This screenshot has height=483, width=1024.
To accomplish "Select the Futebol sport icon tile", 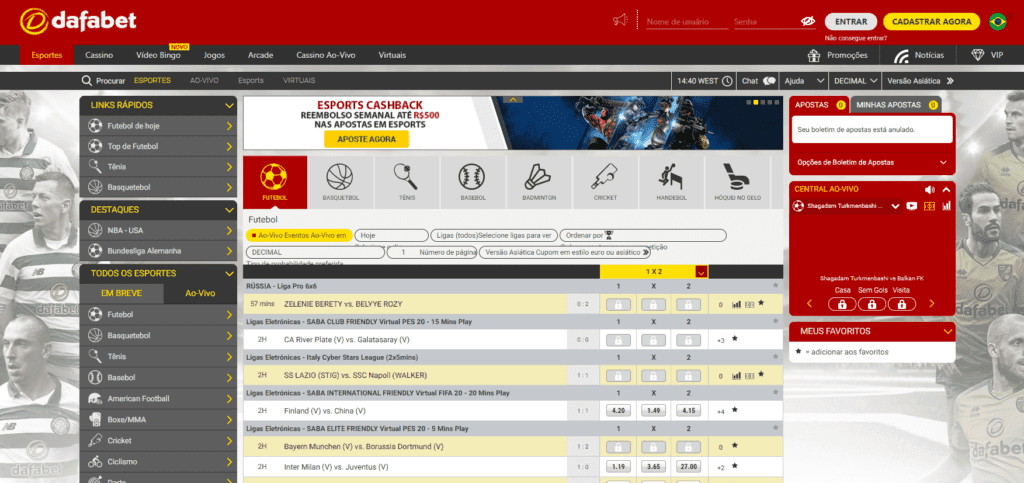I will click(274, 182).
